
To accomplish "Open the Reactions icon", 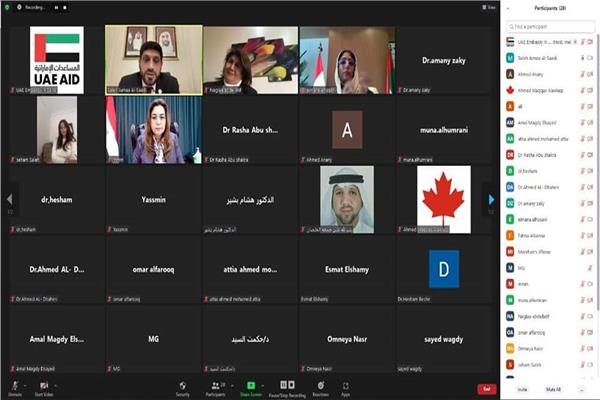I will (321, 385).
